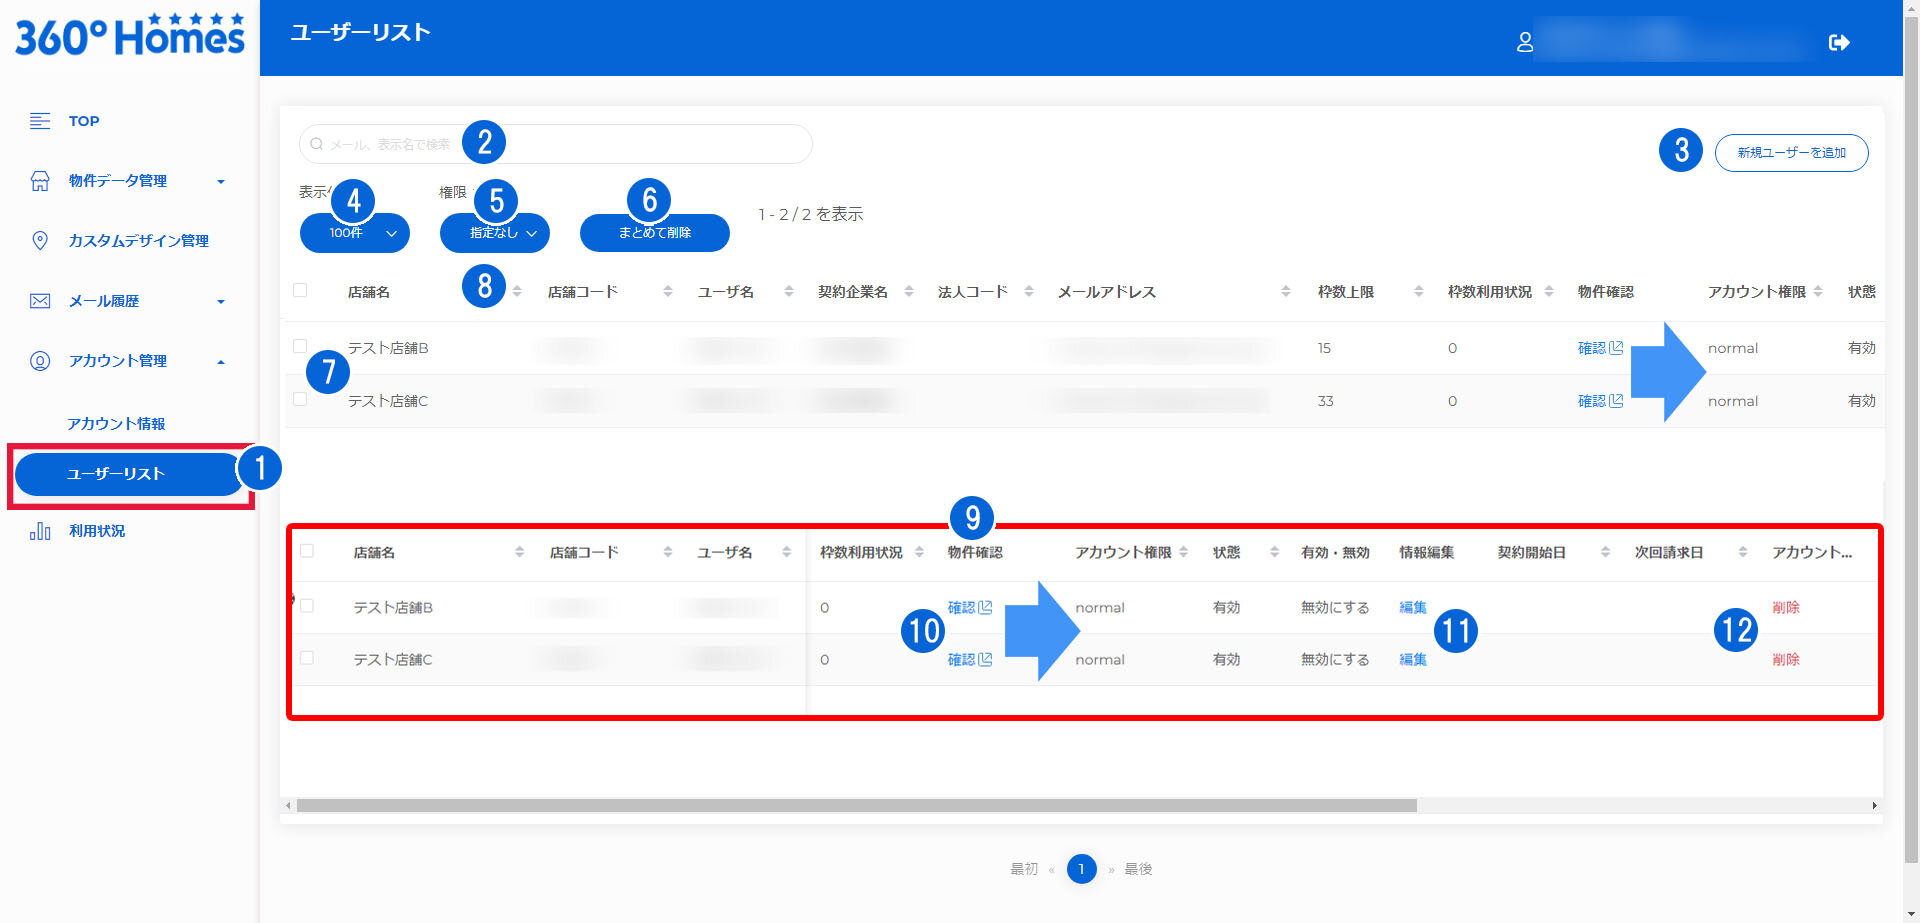
Task: Click the usage status bar chart icon
Action: (40, 531)
